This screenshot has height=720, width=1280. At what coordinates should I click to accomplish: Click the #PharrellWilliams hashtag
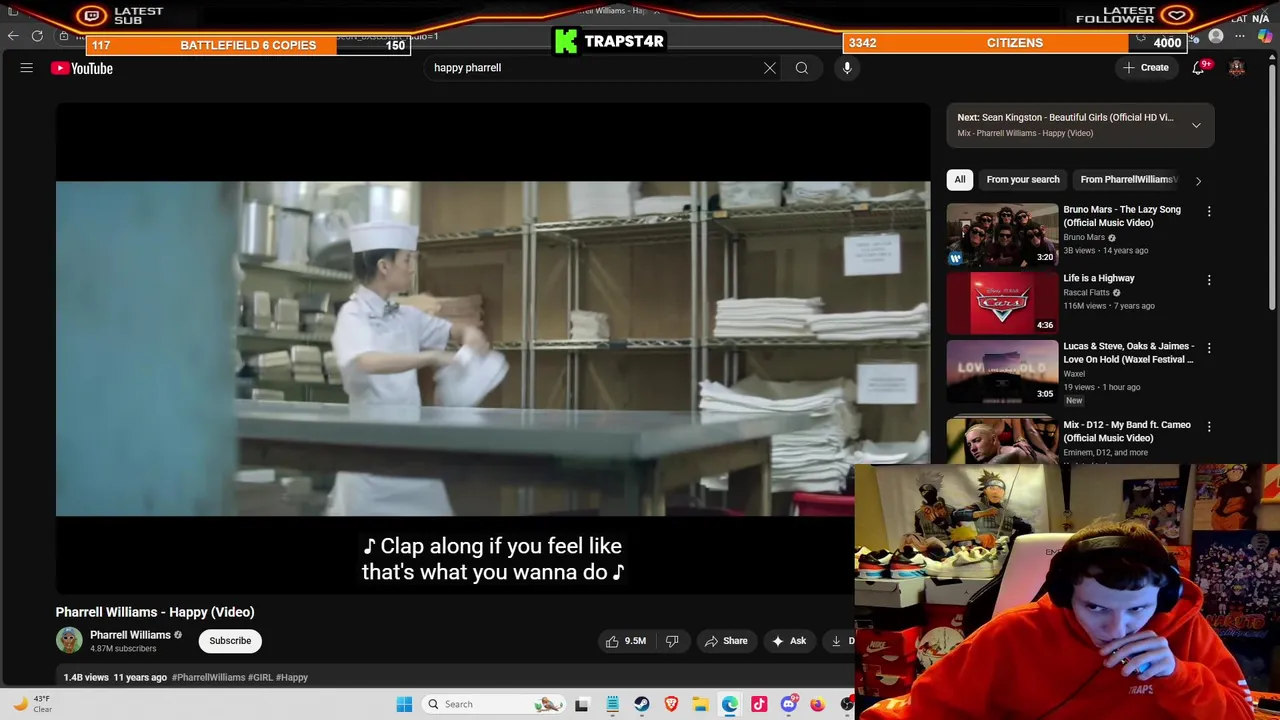[208, 677]
